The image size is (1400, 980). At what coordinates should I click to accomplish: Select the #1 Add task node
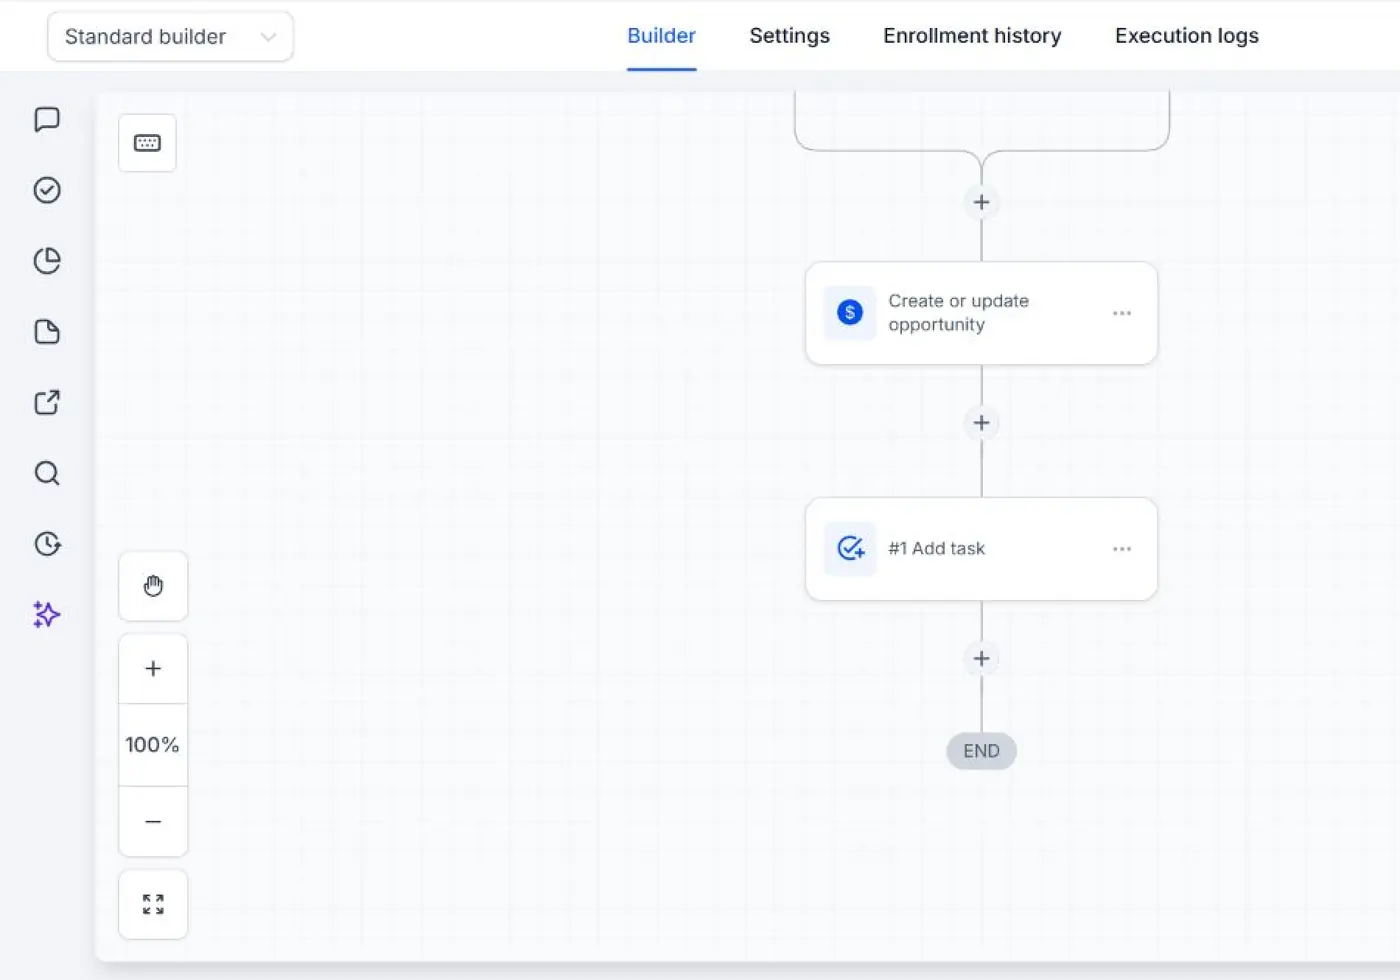pos(981,549)
